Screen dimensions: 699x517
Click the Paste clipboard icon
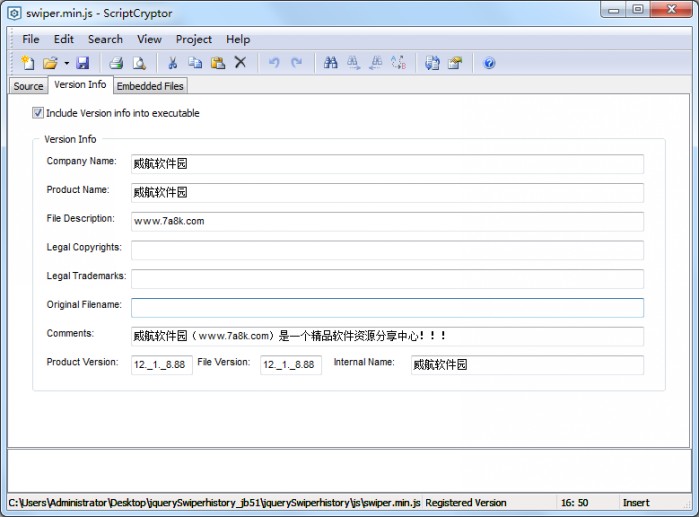pos(218,63)
